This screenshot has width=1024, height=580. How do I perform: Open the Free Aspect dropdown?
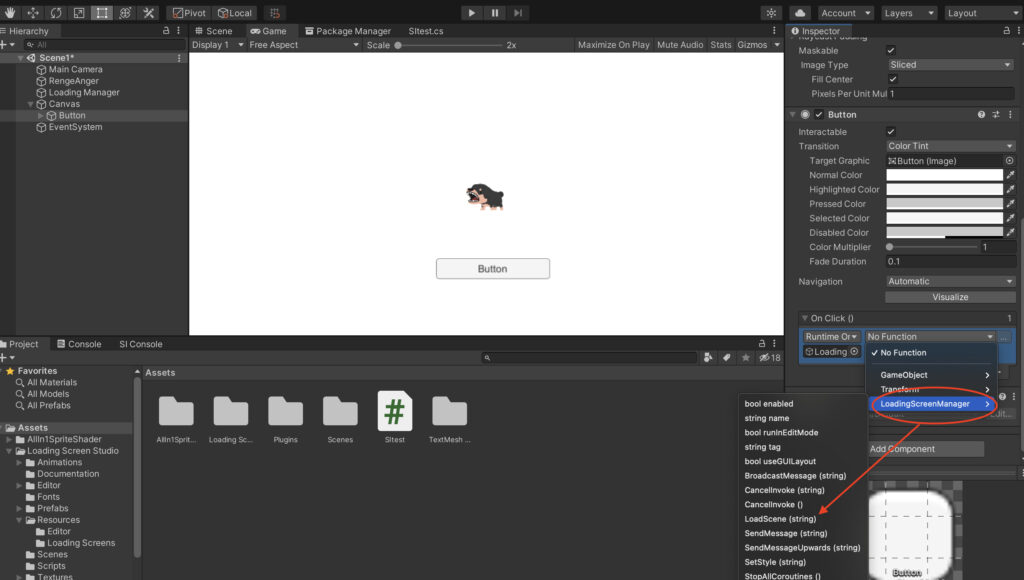point(304,45)
